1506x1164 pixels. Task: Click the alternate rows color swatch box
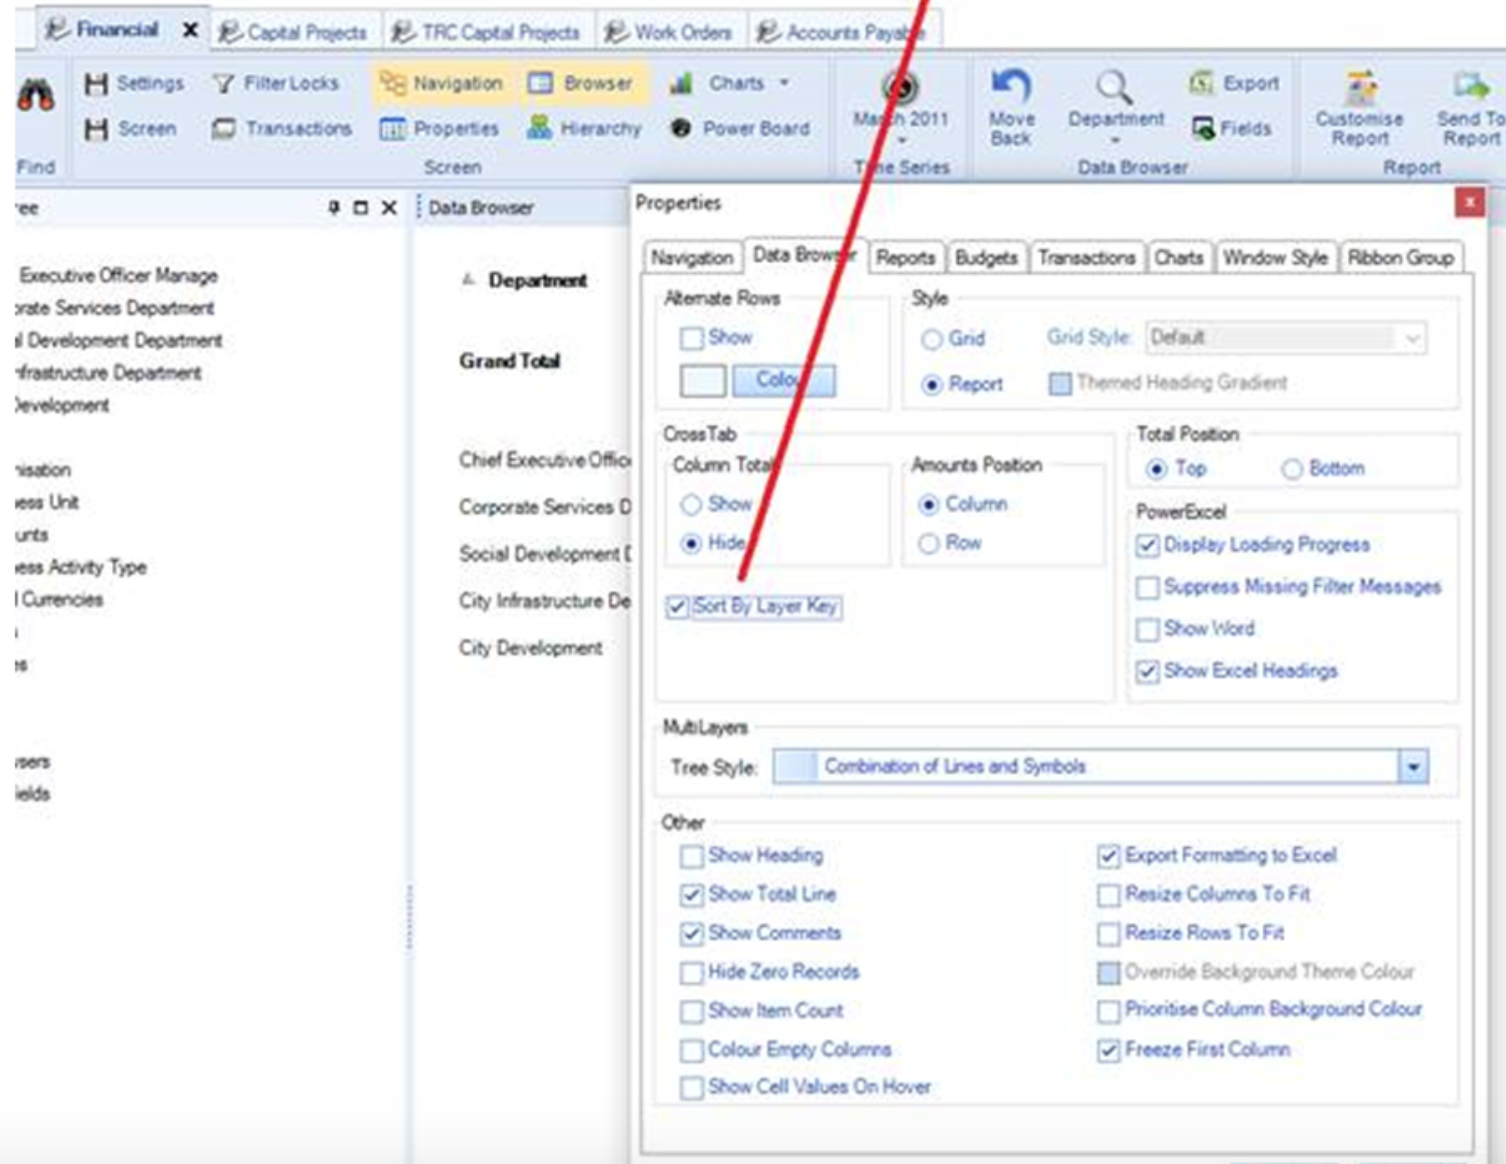pyautogui.click(x=703, y=380)
